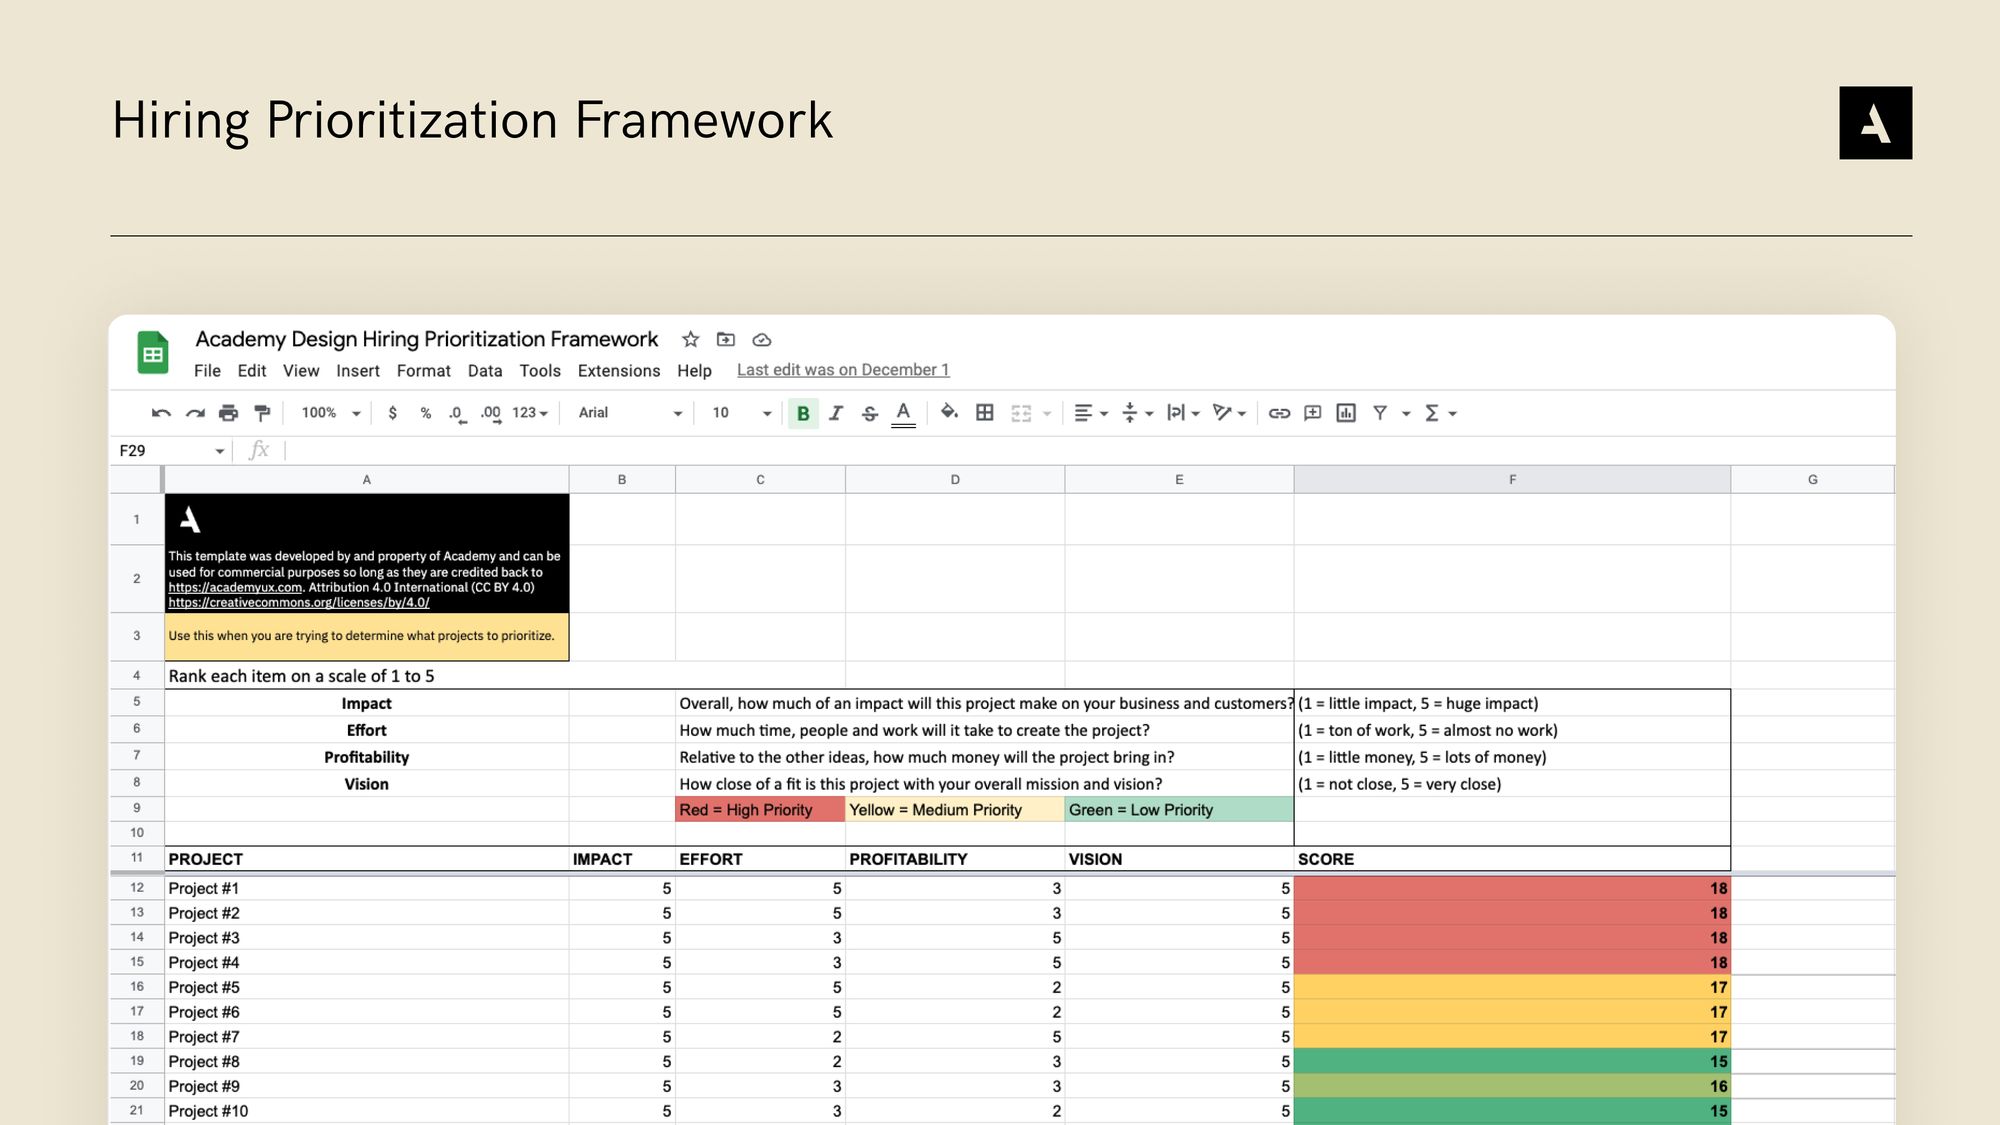
Task: Click the borders/grid icon in toolbar
Action: (982, 412)
